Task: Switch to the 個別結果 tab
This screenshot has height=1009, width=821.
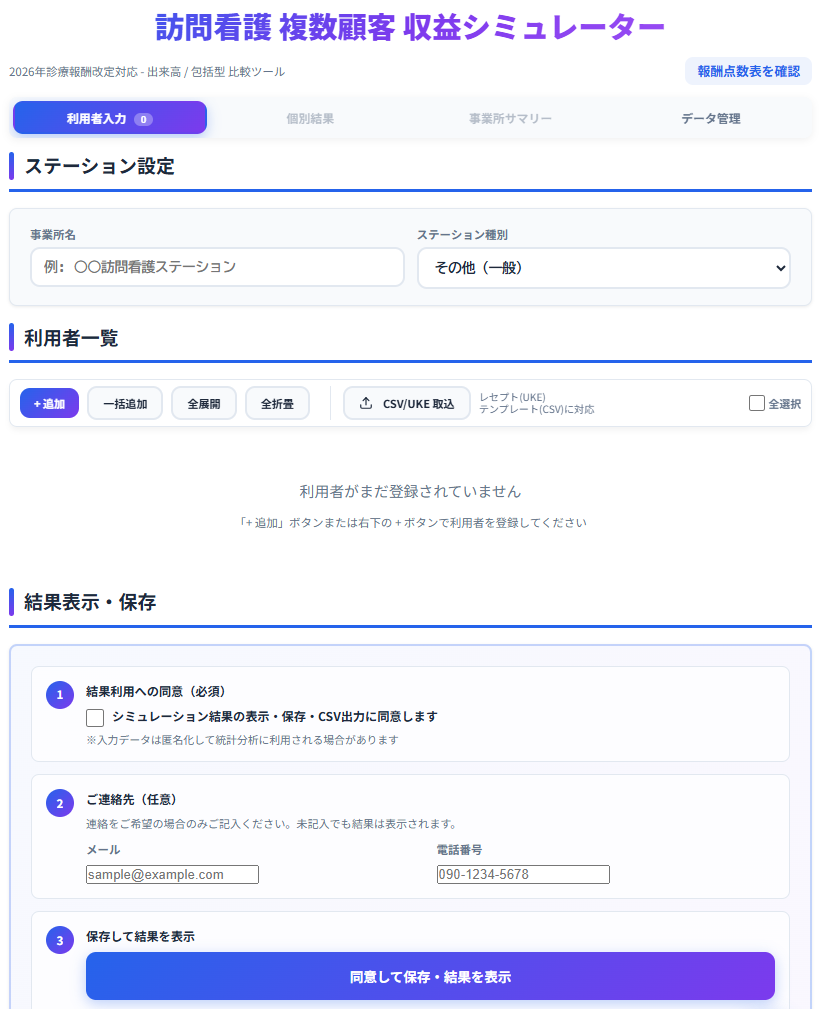Action: pyautogui.click(x=310, y=118)
